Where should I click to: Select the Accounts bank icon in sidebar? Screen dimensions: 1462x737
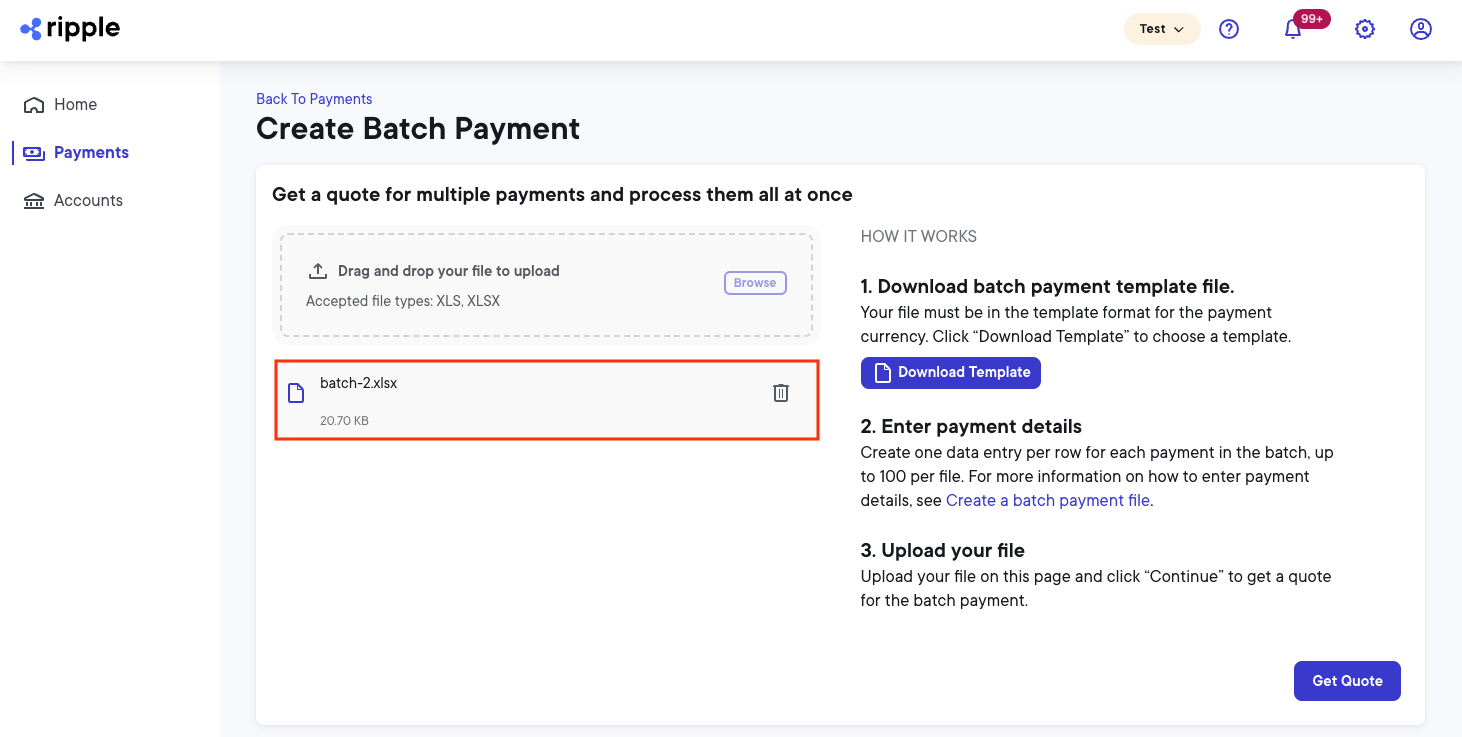point(32,200)
